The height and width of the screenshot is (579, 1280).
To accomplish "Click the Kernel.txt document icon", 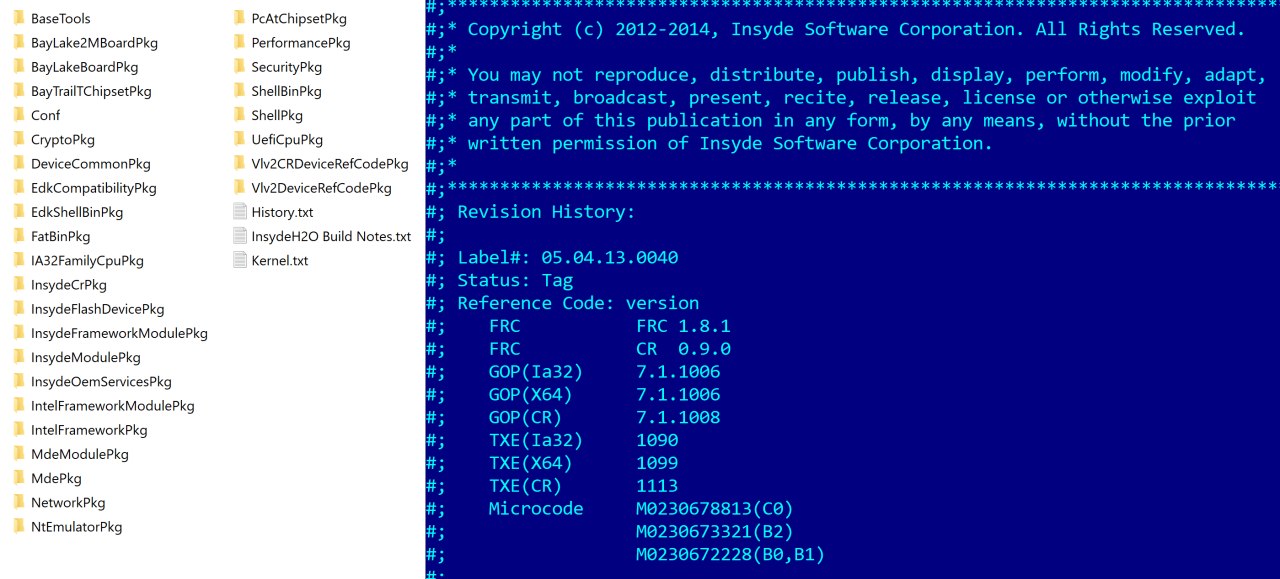I will 239,260.
